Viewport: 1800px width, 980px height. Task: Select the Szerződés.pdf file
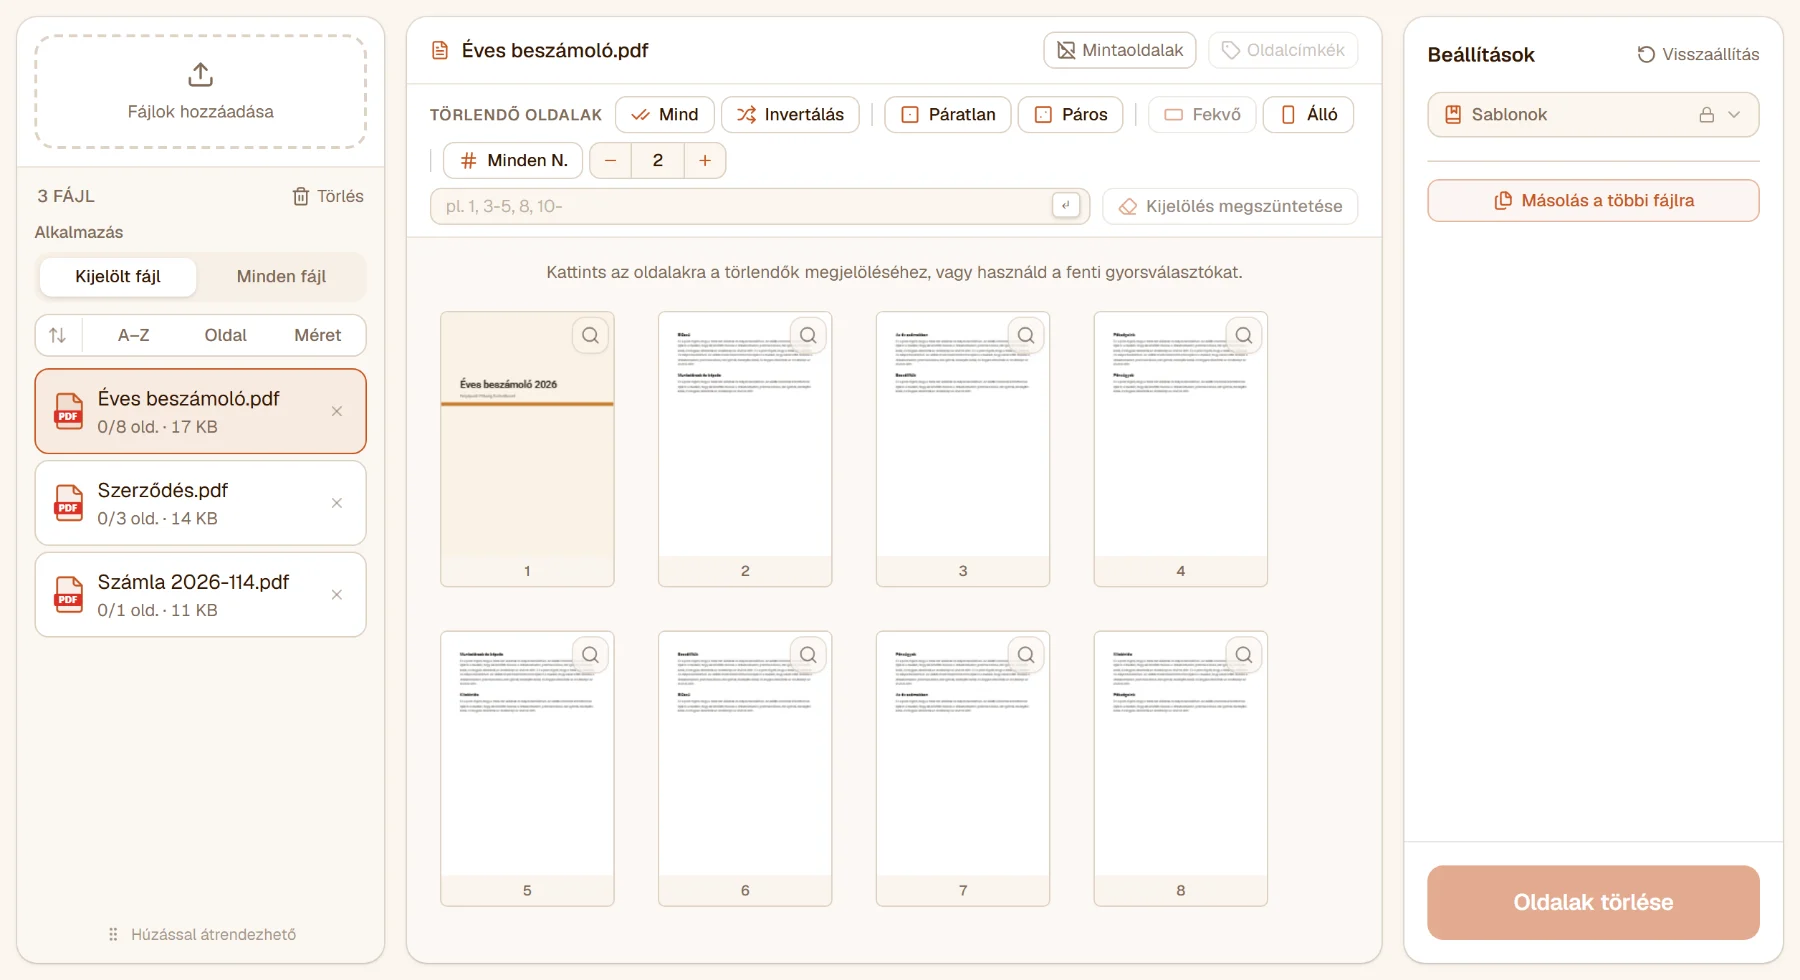(x=200, y=503)
